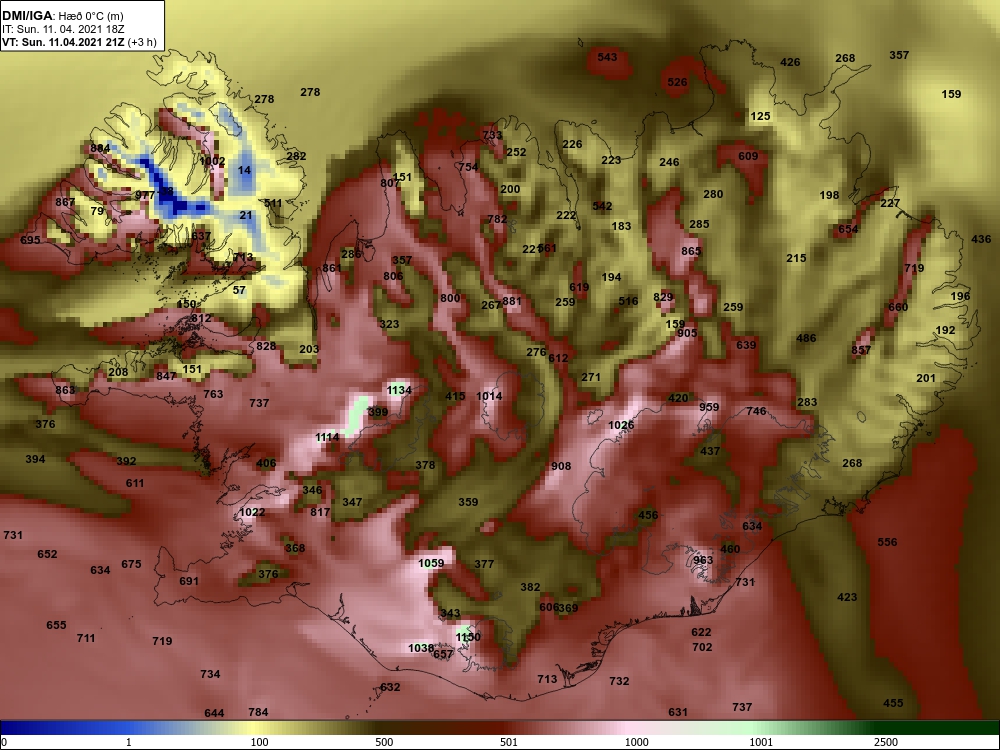Click the 1001 label on the color scale
The width and height of the screenshot is (1000, 750).
tap(761, 742)
